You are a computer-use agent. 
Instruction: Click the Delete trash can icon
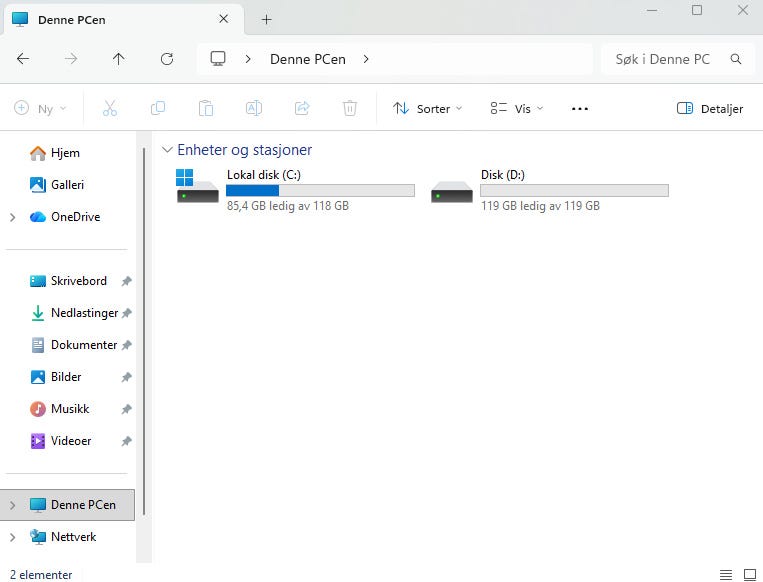(349, 108)
